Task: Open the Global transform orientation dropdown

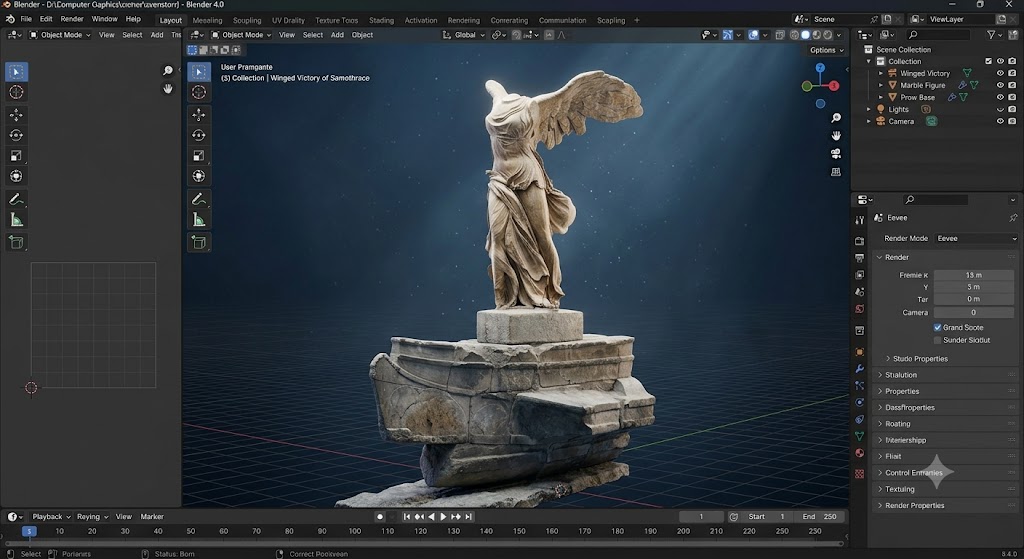Action: (x=464, y=35)
